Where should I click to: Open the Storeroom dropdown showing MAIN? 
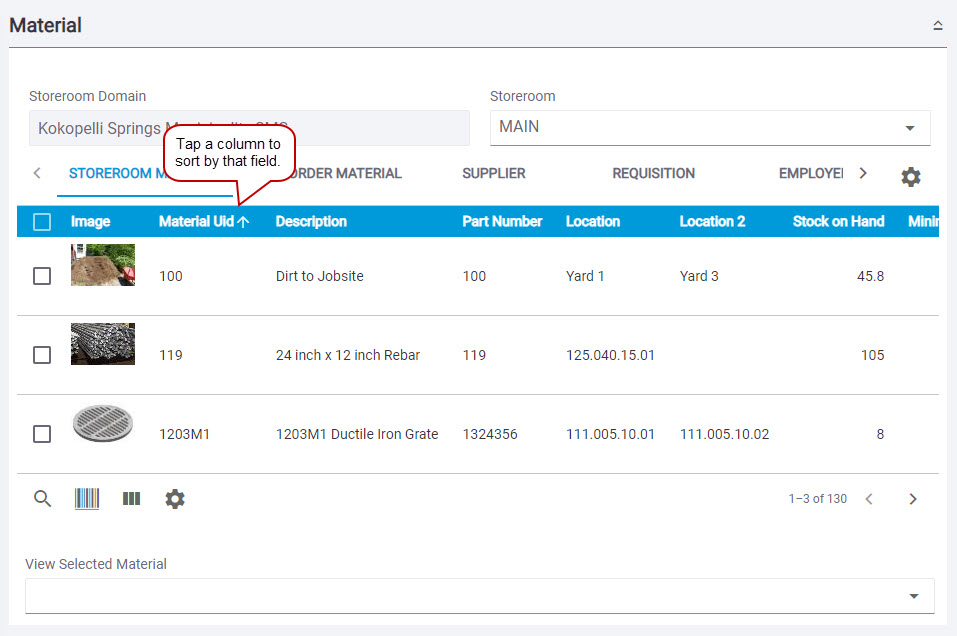coord(709,128)
